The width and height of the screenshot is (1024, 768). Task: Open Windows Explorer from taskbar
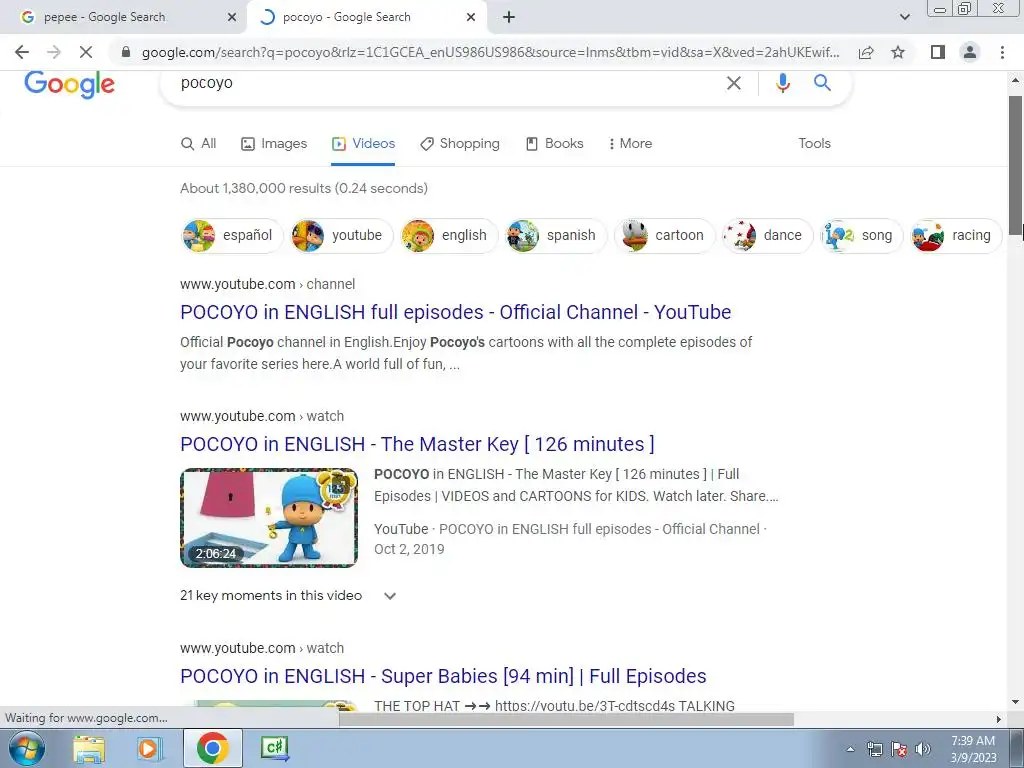[89, 748]
